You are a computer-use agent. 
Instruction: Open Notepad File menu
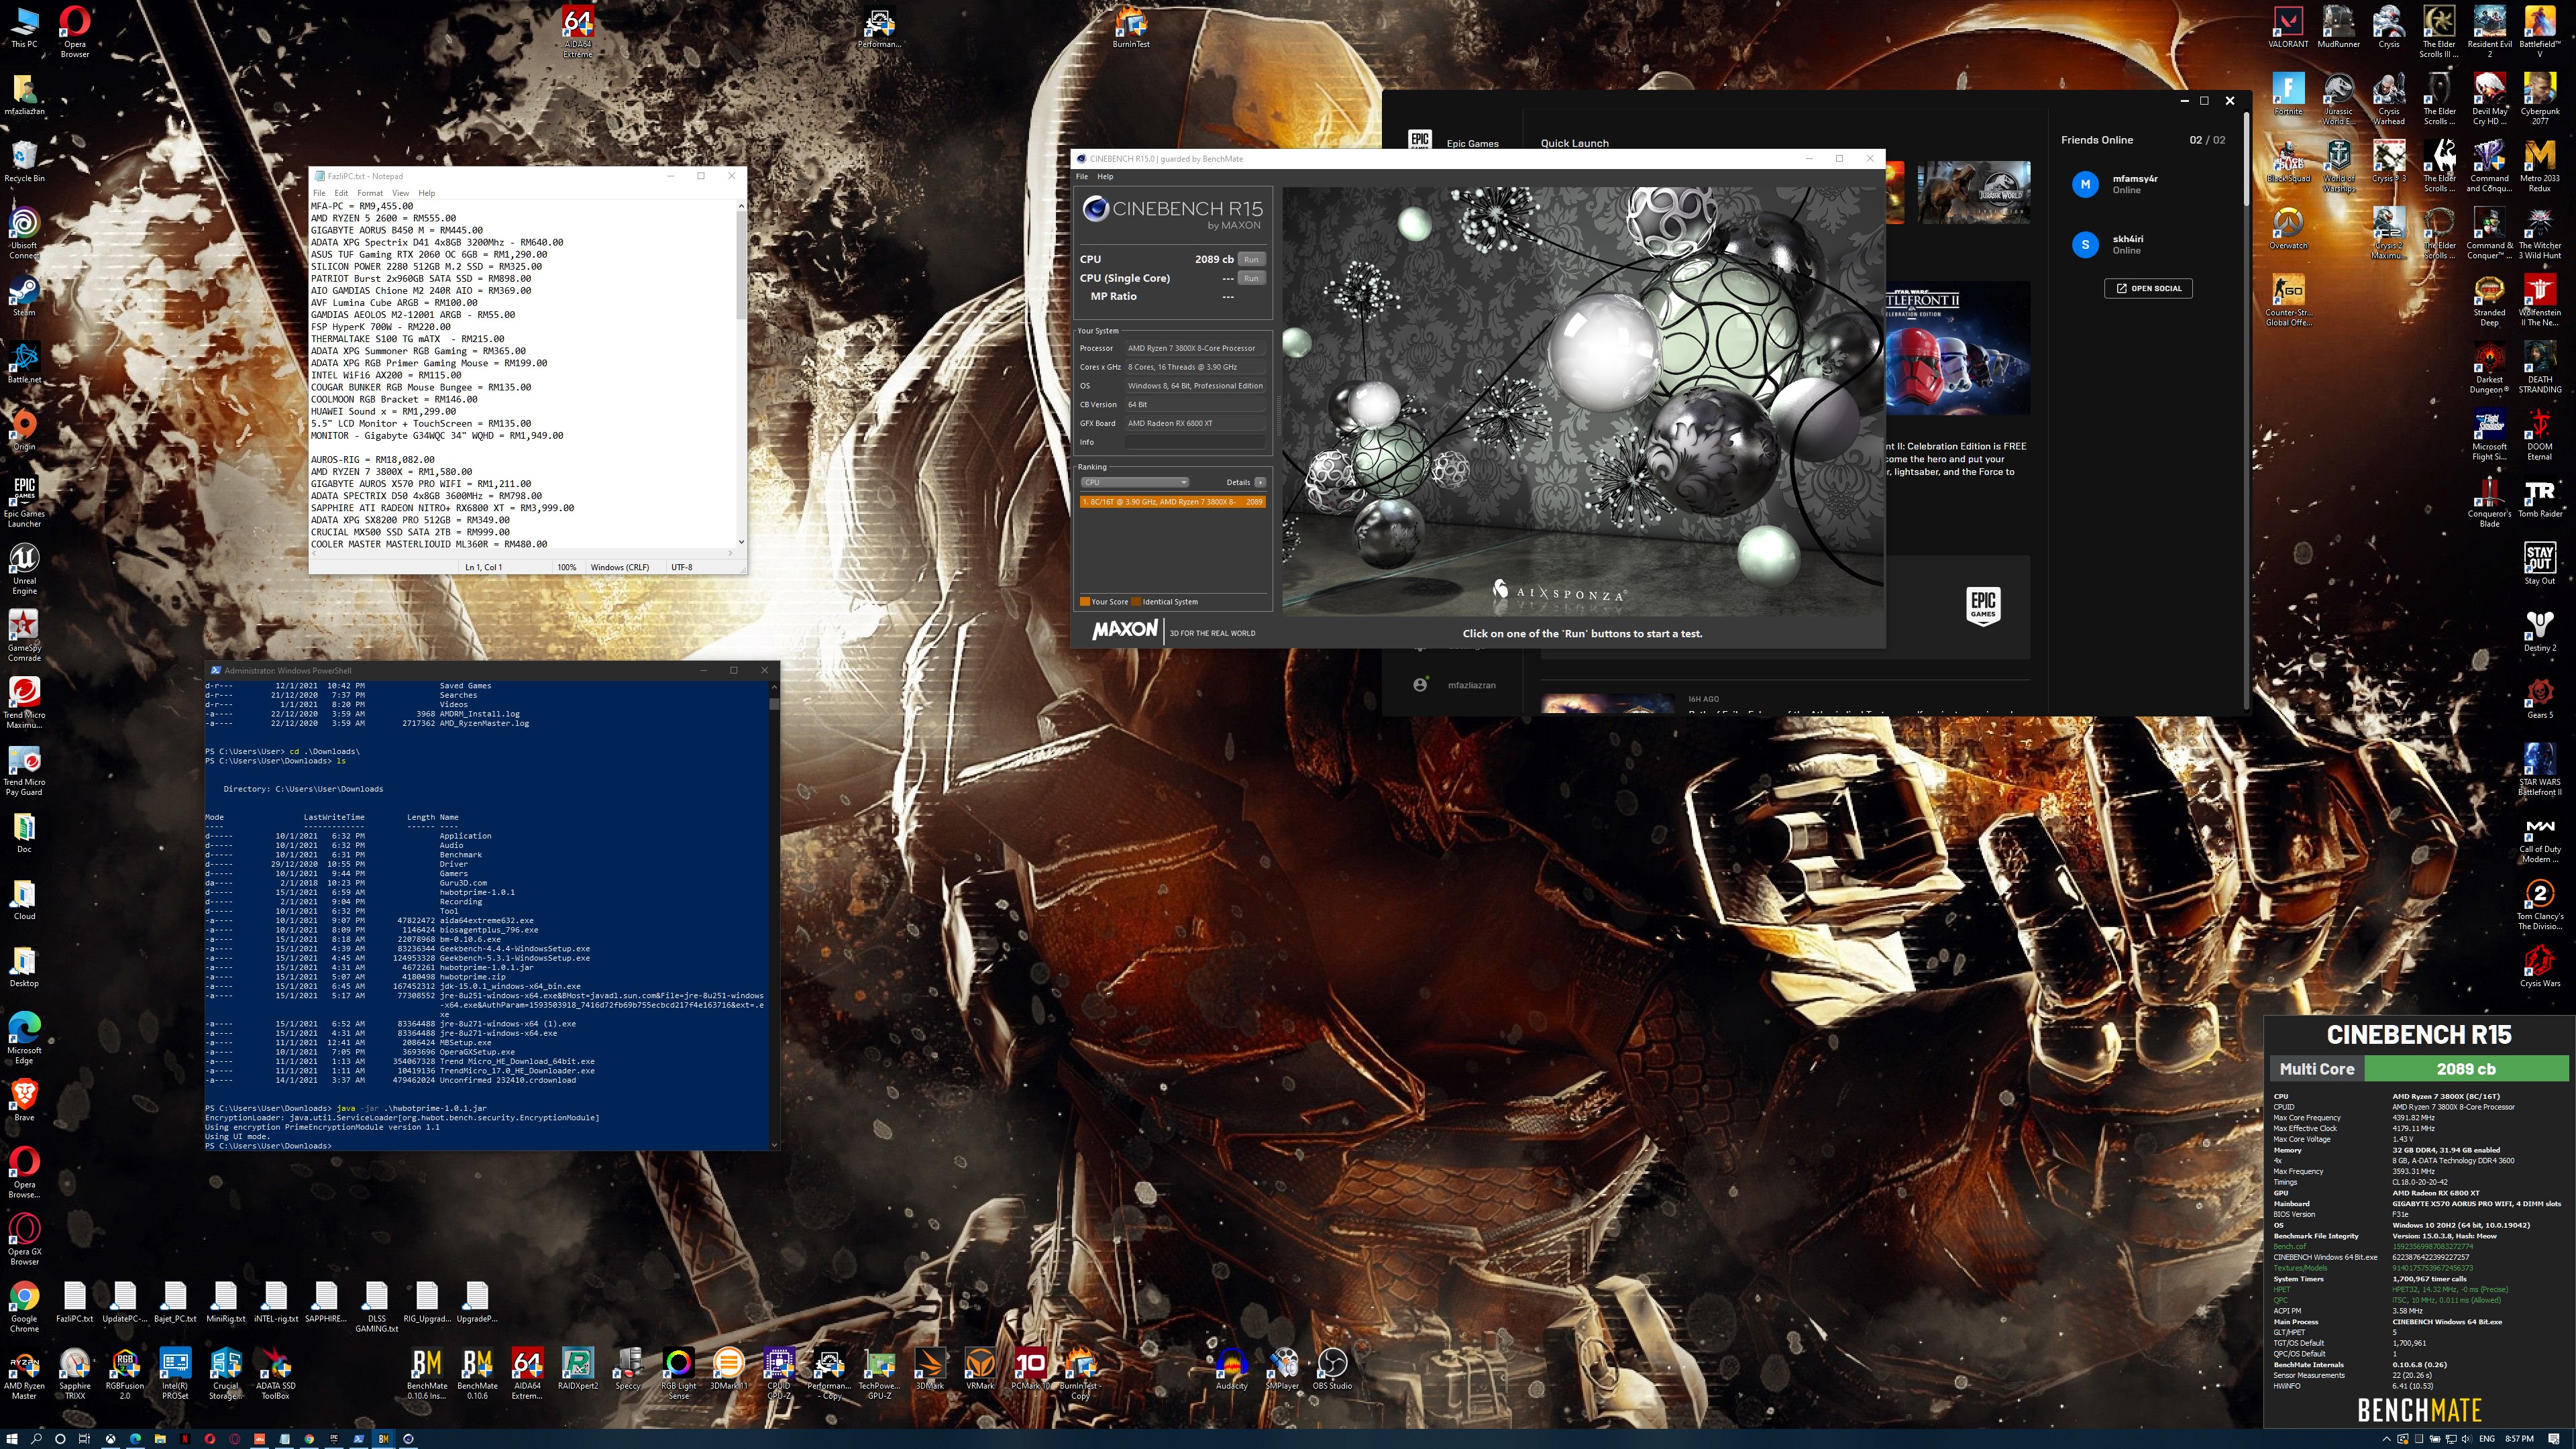click(319, 193)
